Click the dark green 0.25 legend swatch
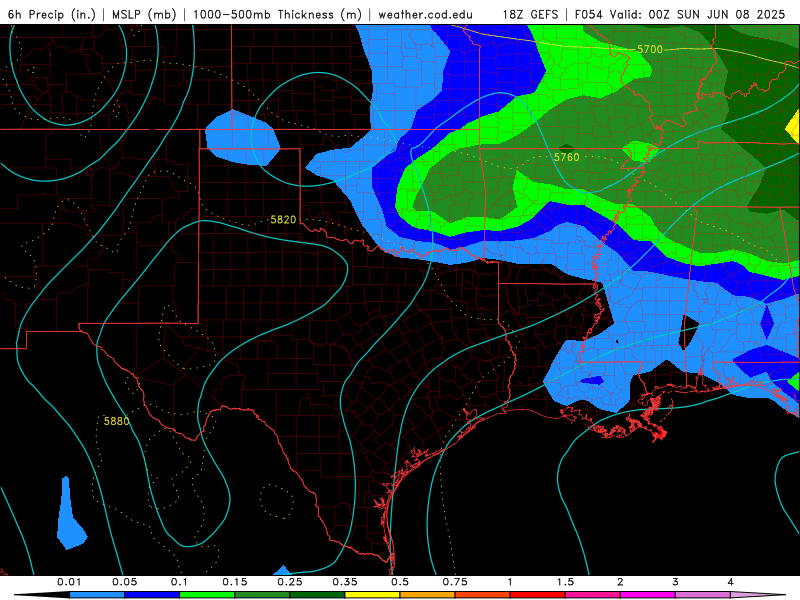This screenshot has width=800, height=600. (317, 595)
